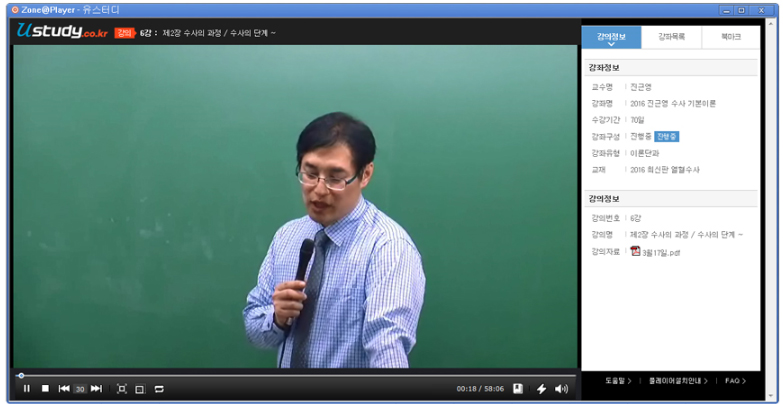Switch to fullscreen view

[x=122, y=388]
